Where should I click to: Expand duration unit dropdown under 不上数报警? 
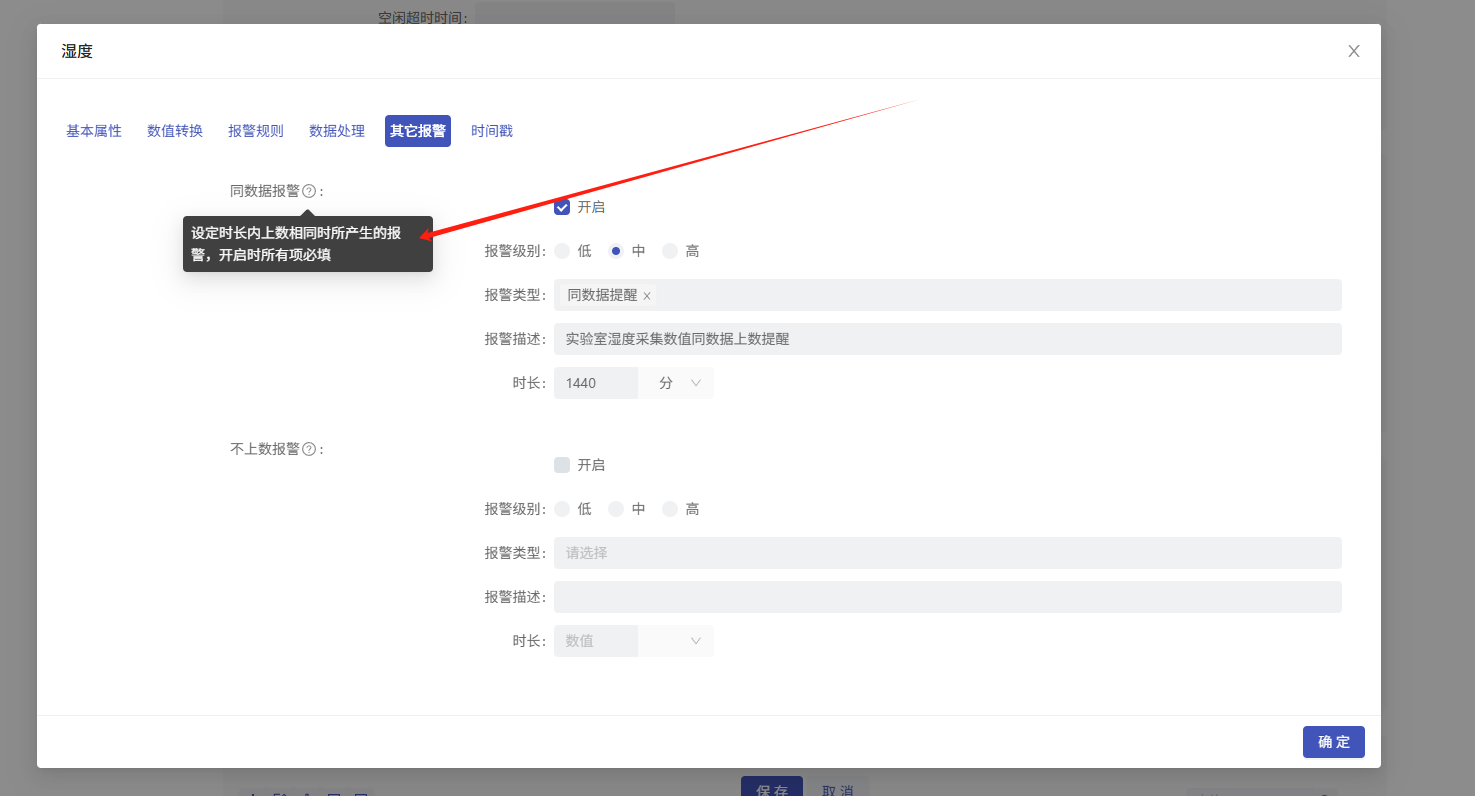676,640
